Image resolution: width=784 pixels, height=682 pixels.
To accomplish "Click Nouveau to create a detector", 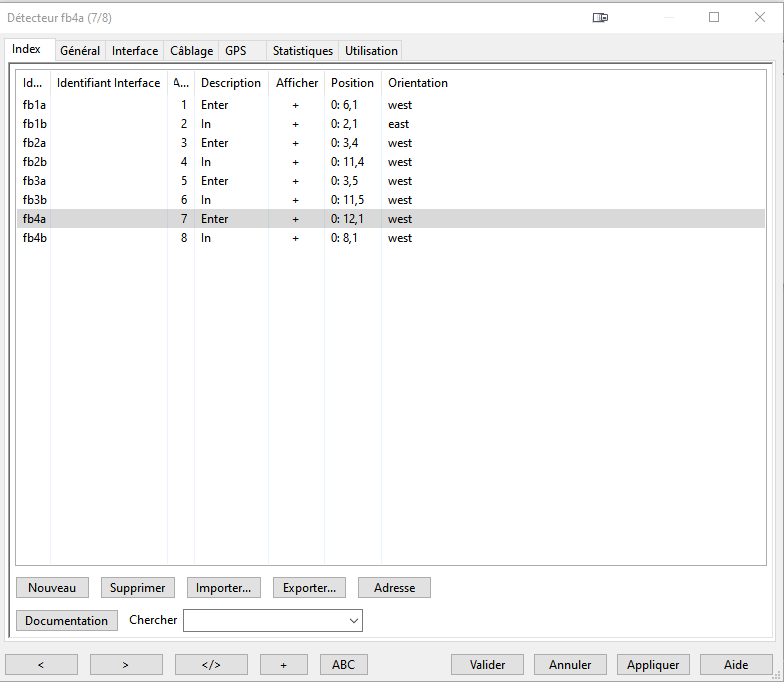I will point(52,588).
